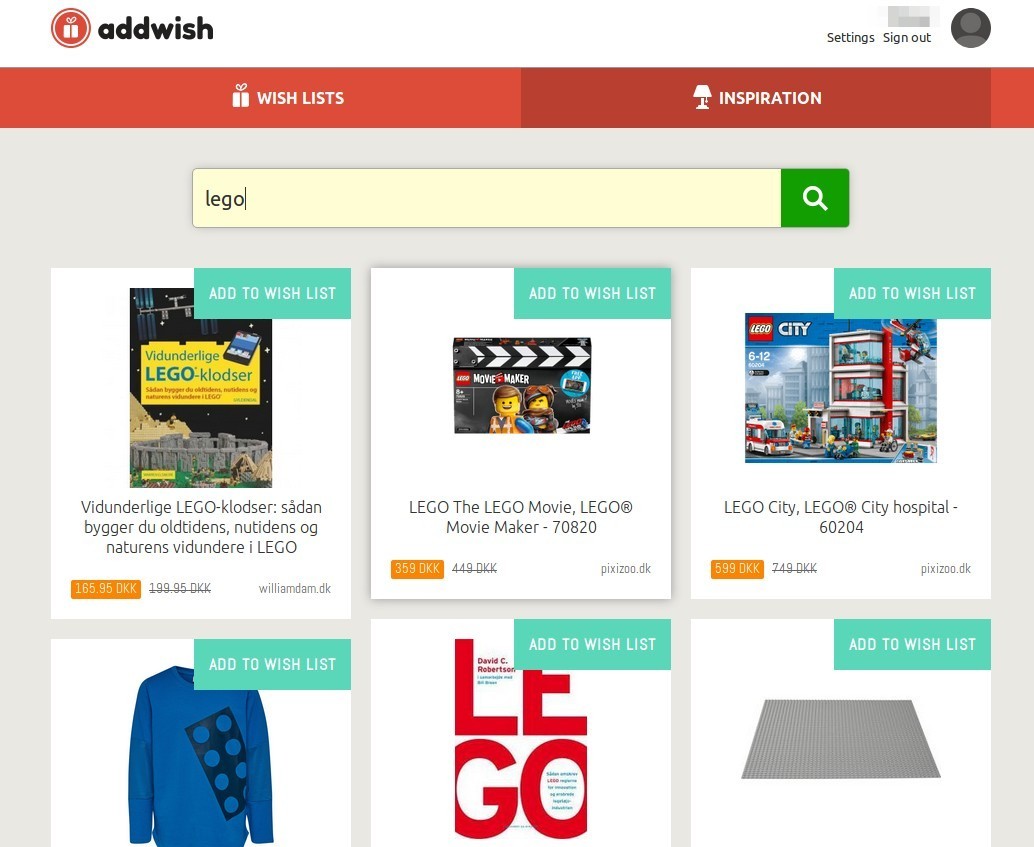Open the LEGO Movie Maker box image
1034x847 pixels.
pyautogui.click(x=522, y=386)
